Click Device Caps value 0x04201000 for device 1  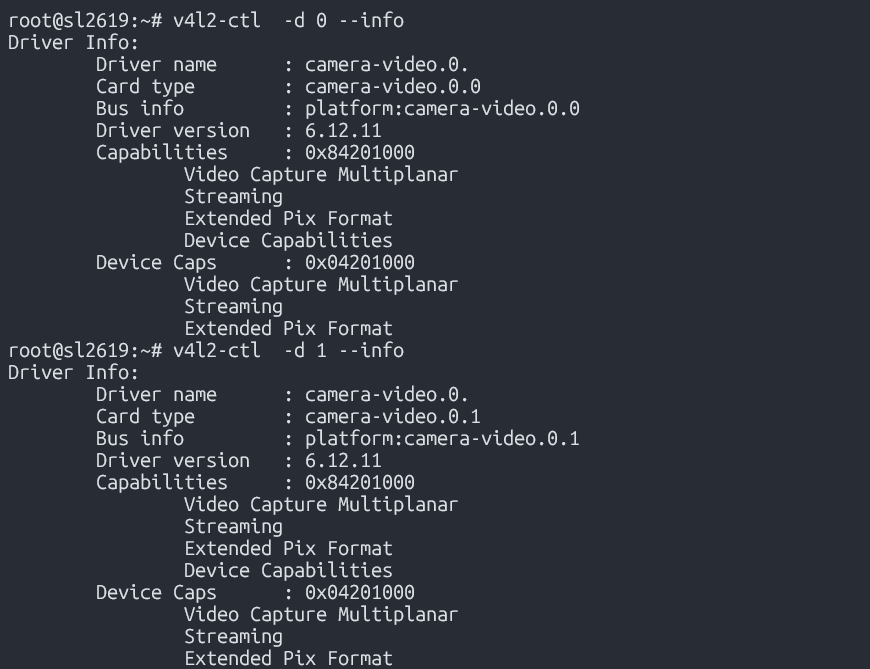pos(359,592)
